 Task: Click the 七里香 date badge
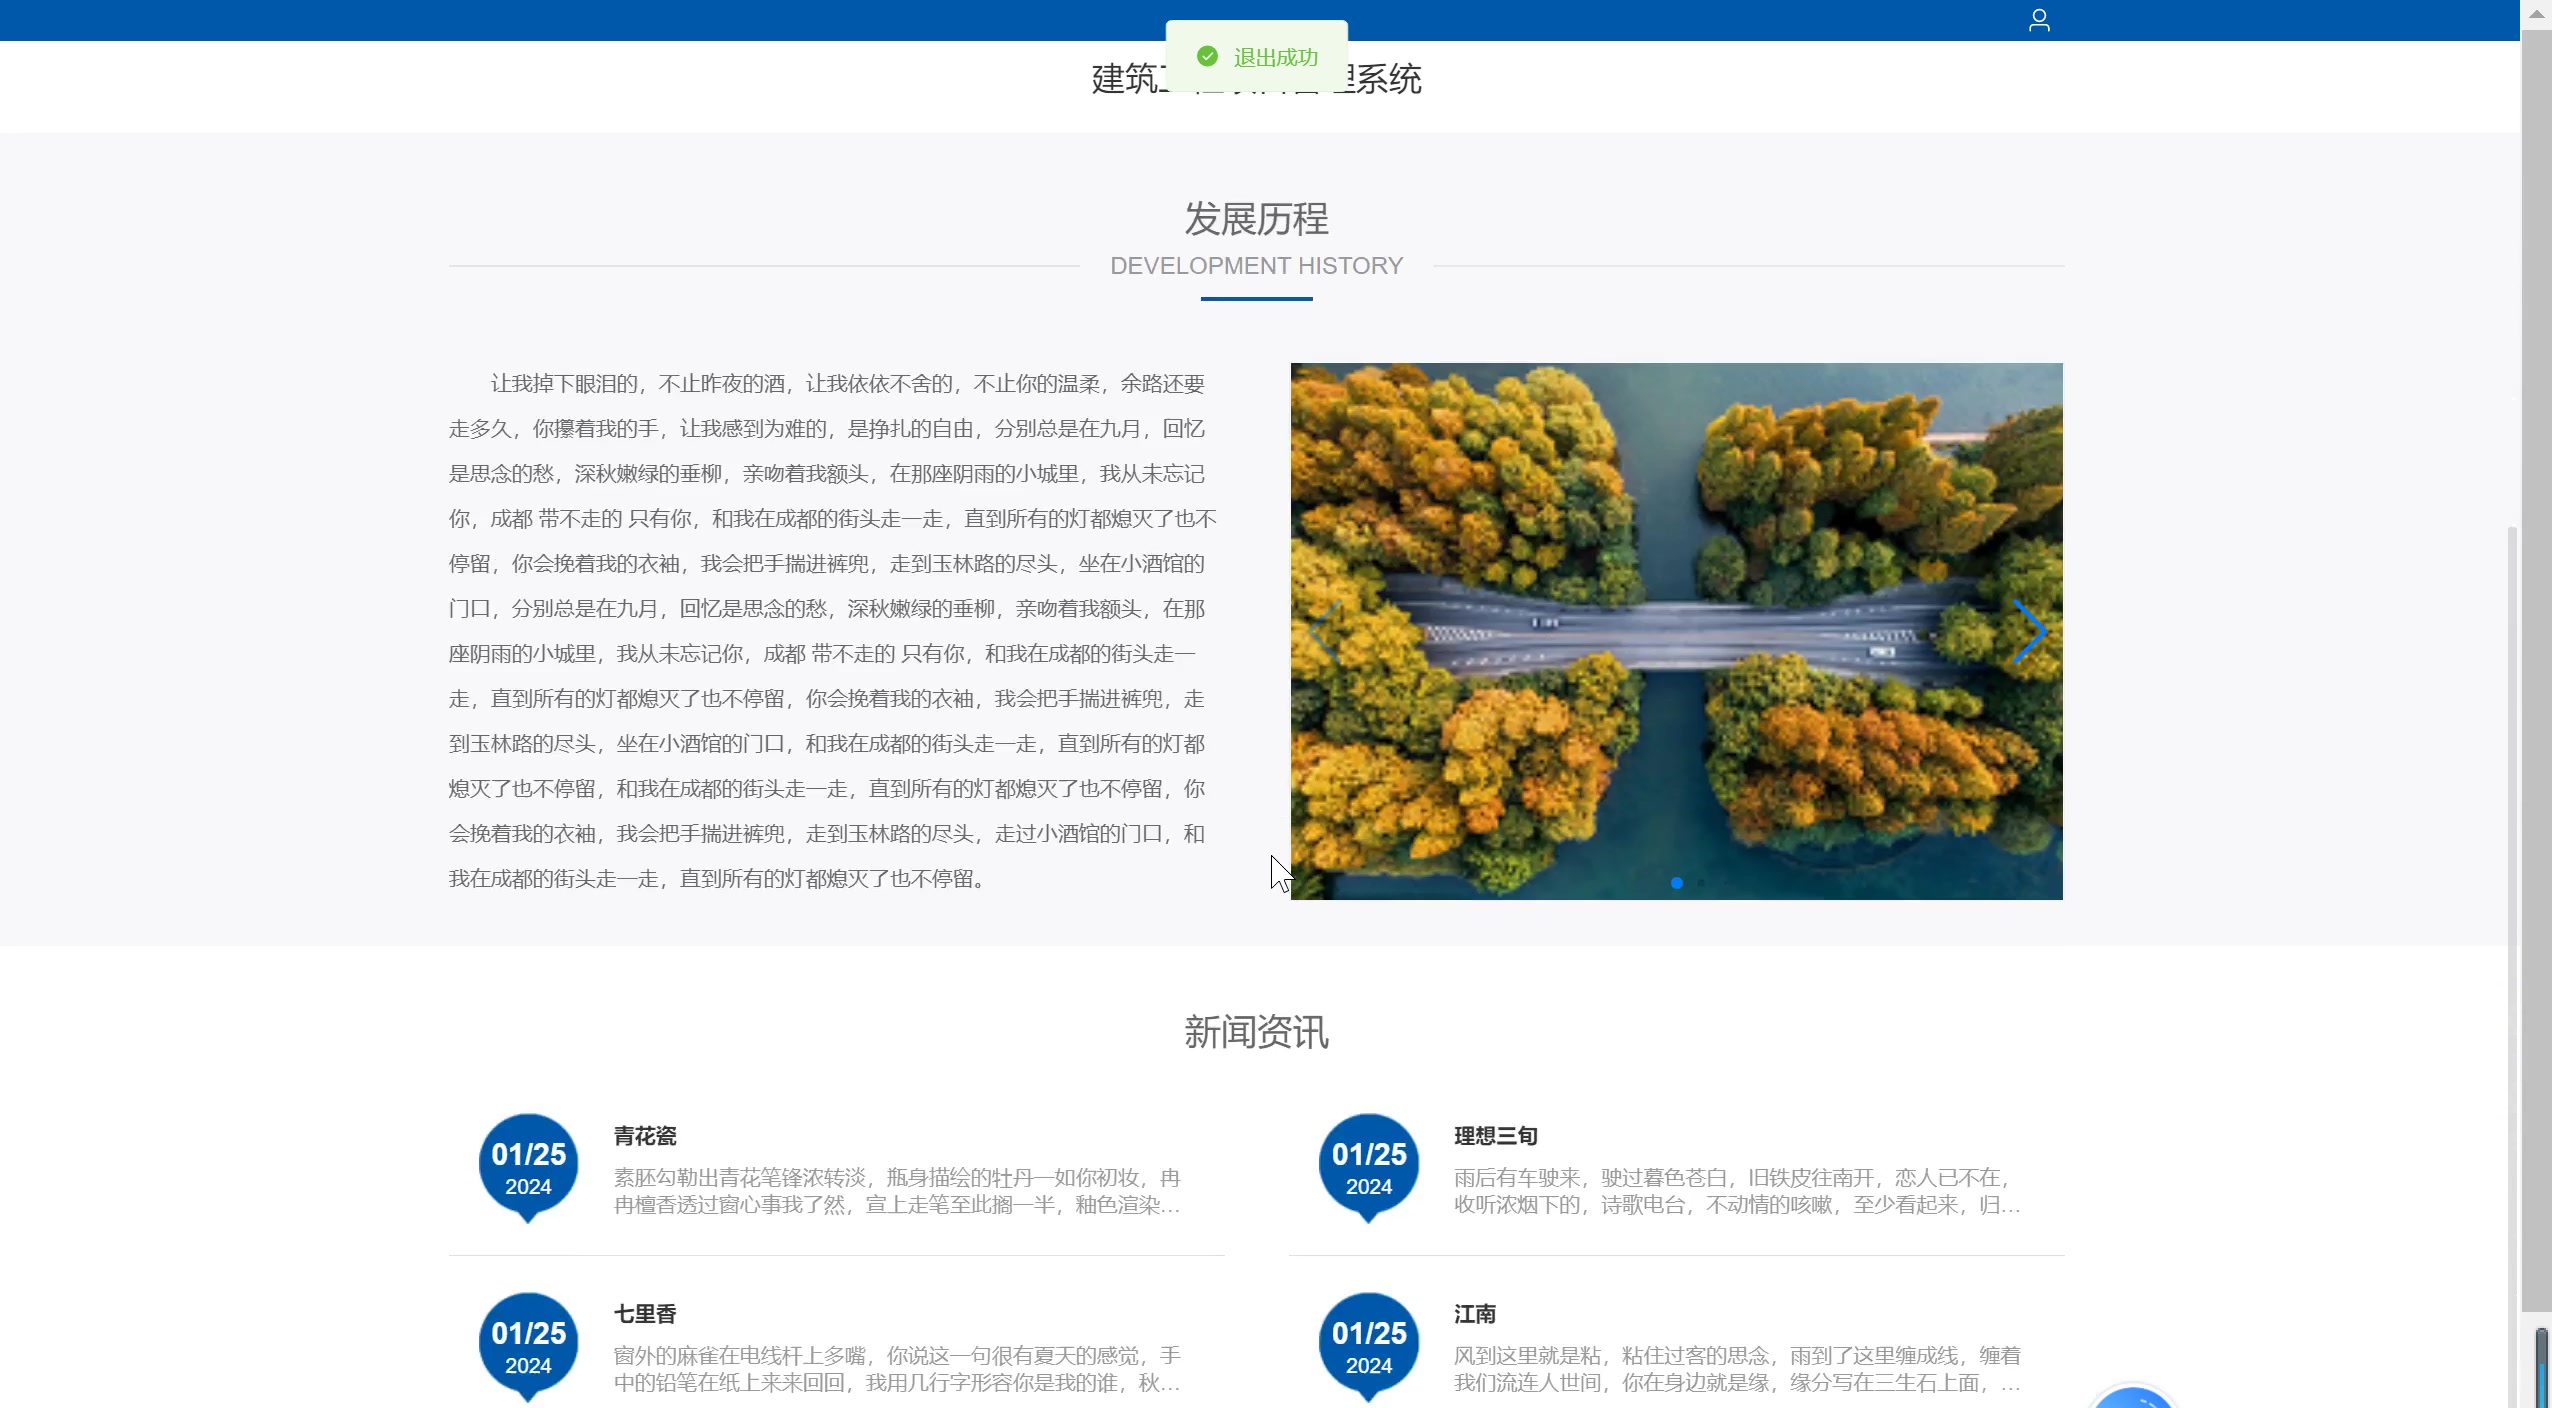[528, 1345]
